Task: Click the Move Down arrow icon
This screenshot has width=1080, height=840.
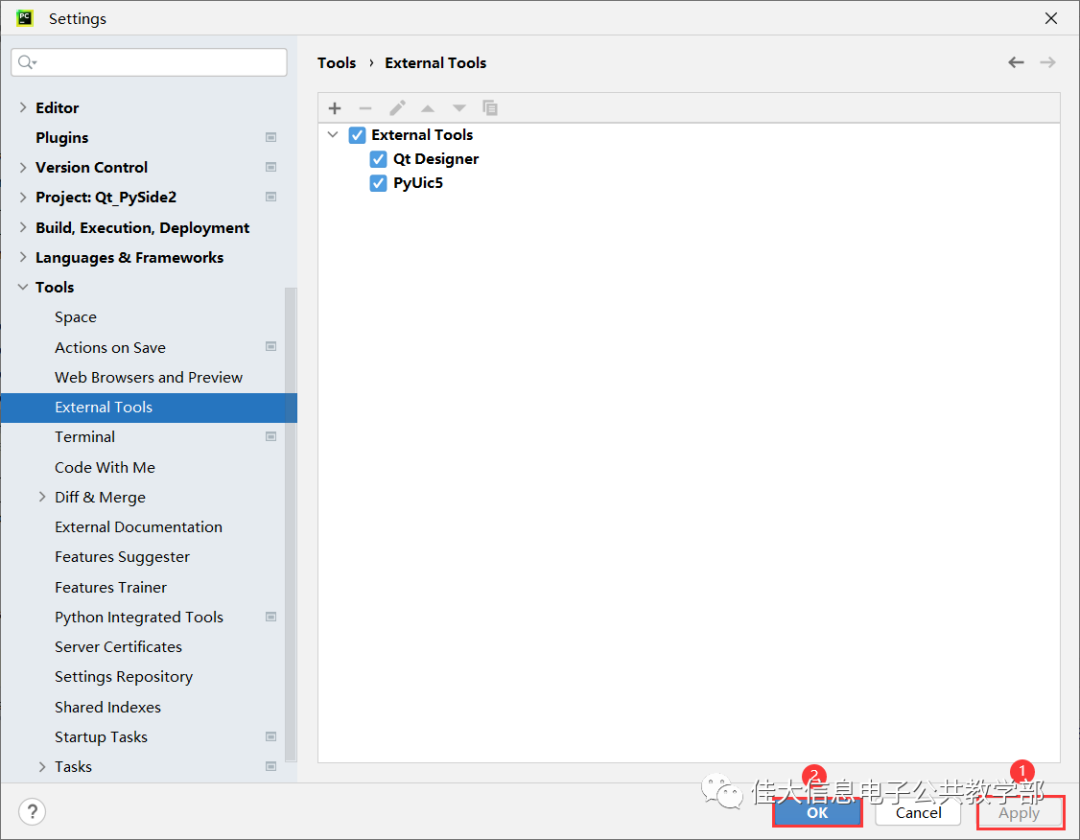Action: (459, 108)
